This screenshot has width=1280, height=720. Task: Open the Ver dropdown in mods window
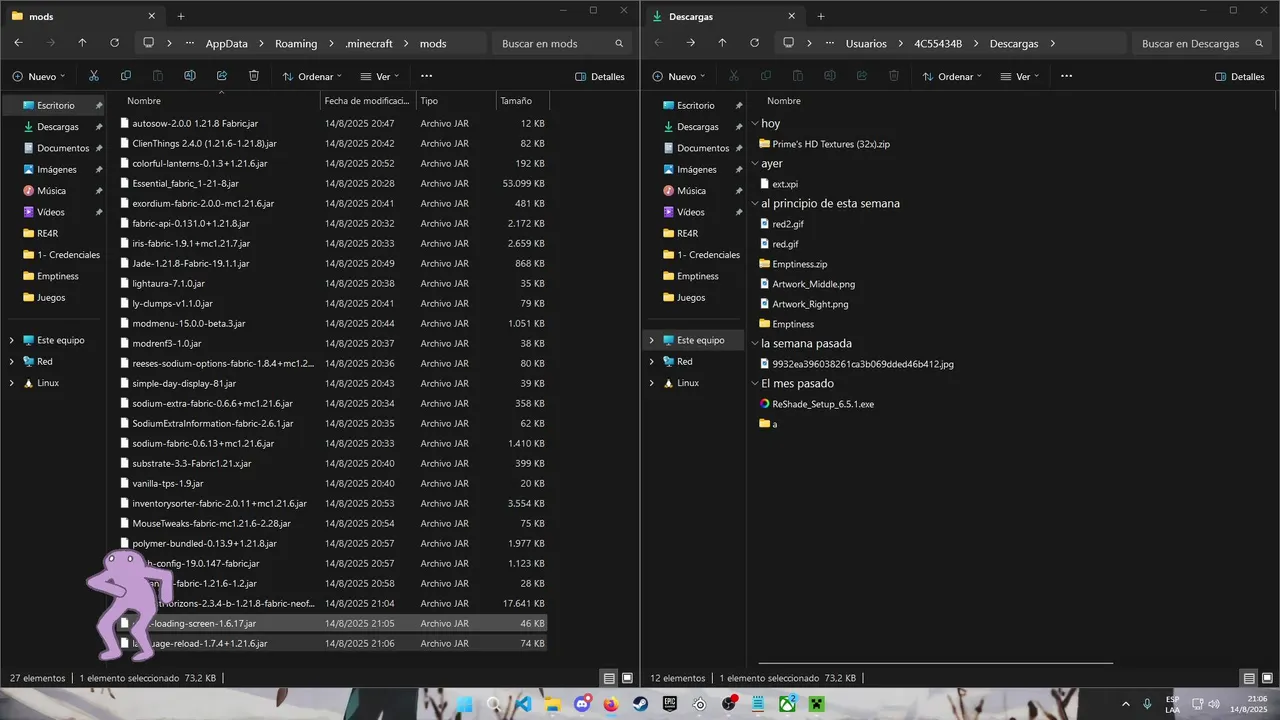pyautogui.click(x=379, y=76)
